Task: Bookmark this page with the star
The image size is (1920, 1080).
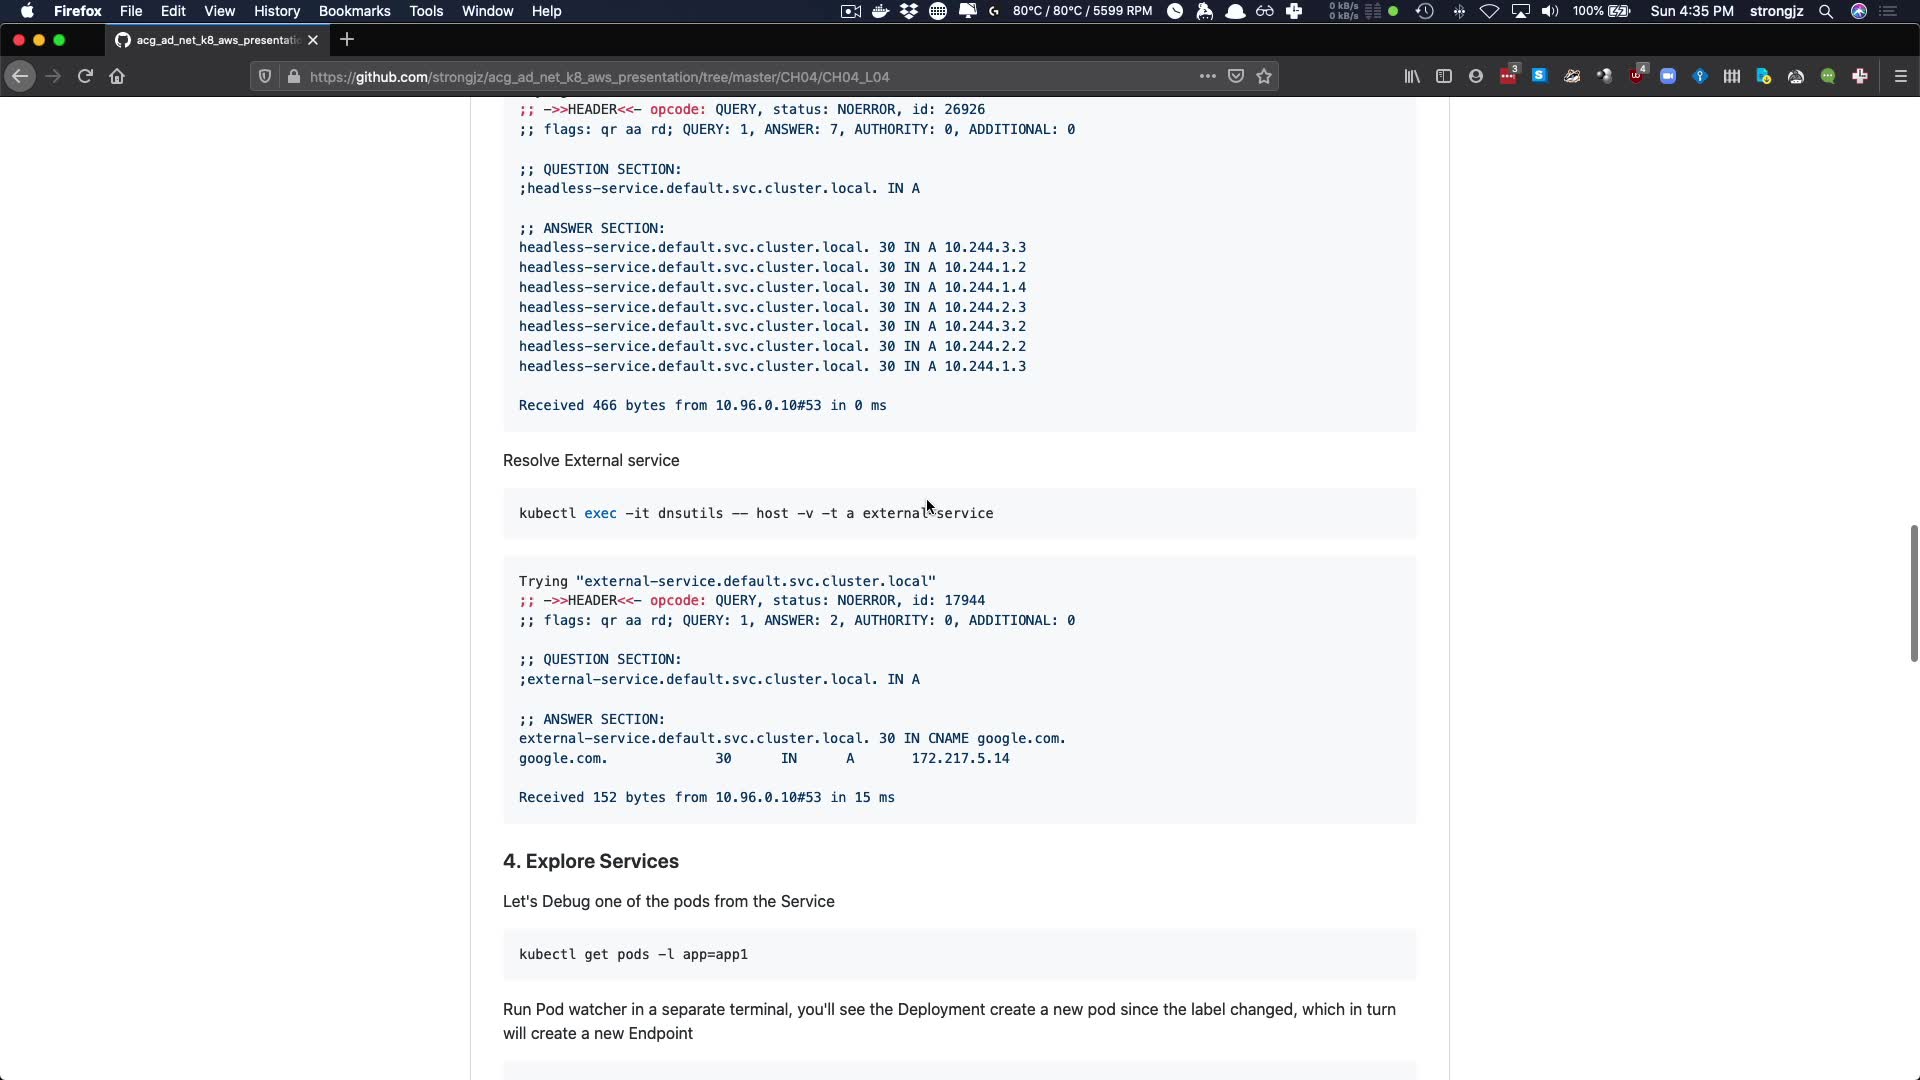Action: click(x=1264, y=76)
